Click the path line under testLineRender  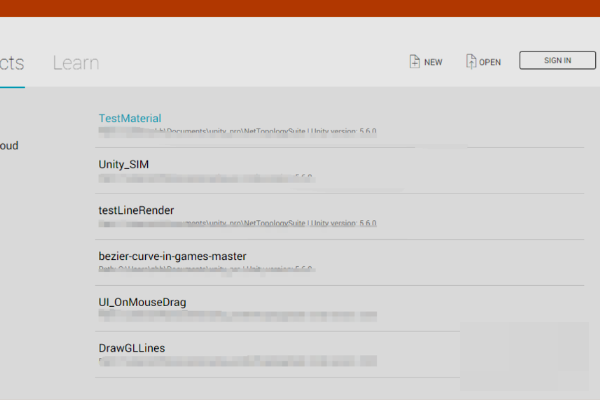tap(237, 223)
